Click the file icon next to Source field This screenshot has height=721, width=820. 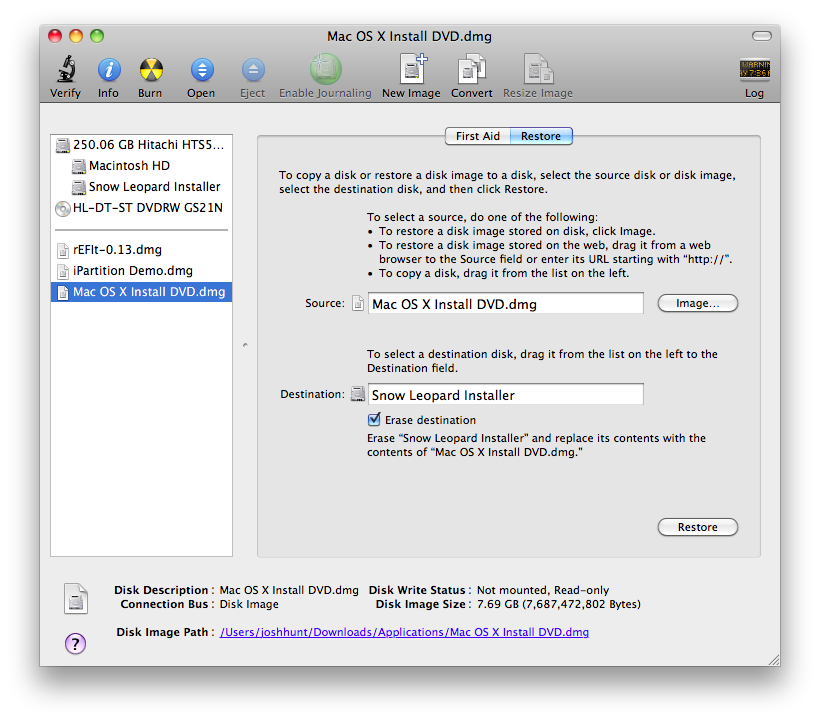click(358, 303)
